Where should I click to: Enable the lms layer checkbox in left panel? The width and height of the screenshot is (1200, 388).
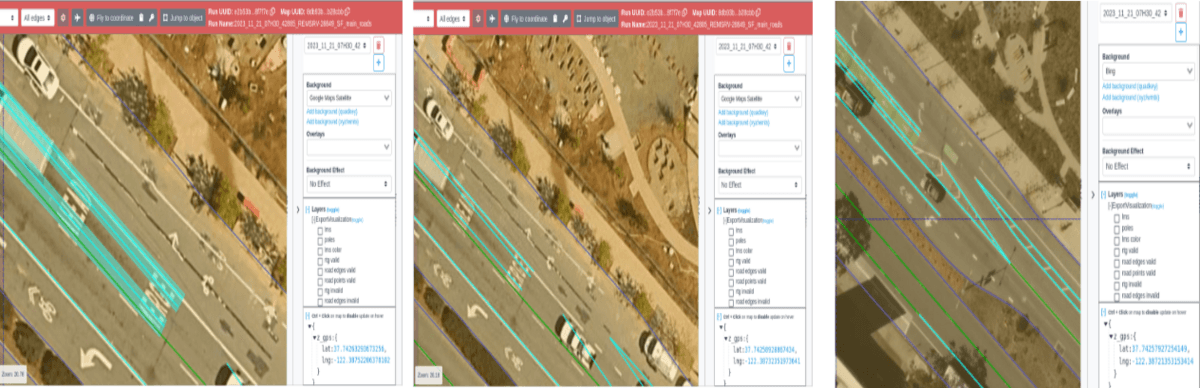[320, 230]
